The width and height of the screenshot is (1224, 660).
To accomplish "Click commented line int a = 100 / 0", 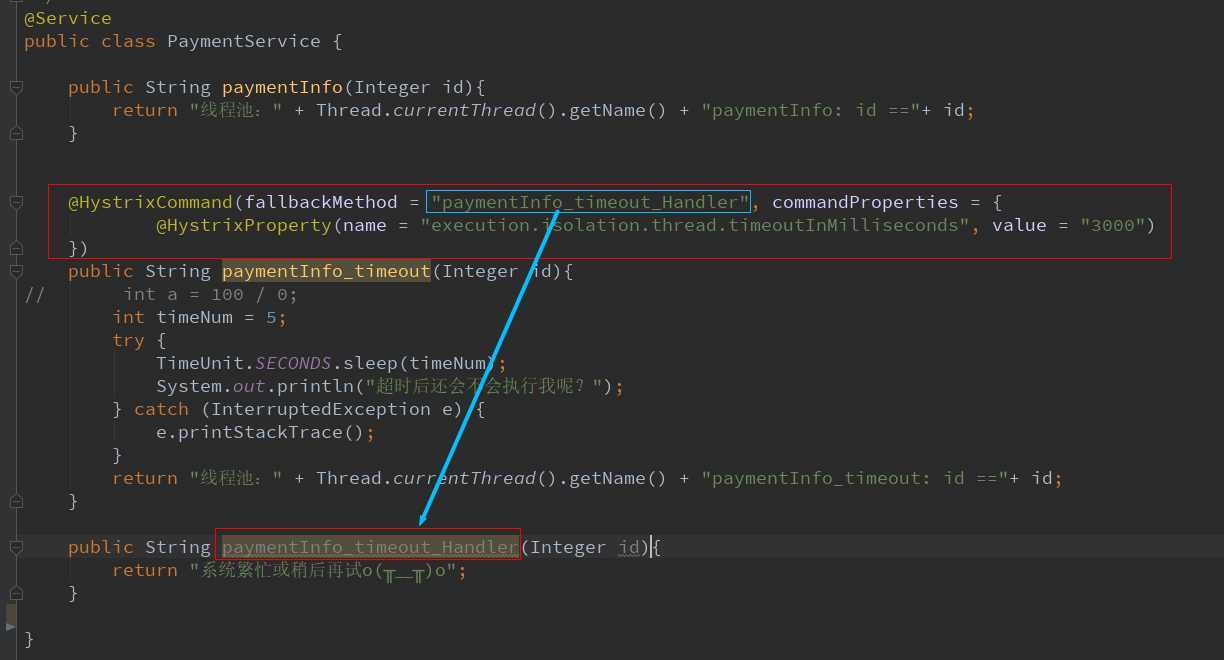I will [x=211, y=294].
